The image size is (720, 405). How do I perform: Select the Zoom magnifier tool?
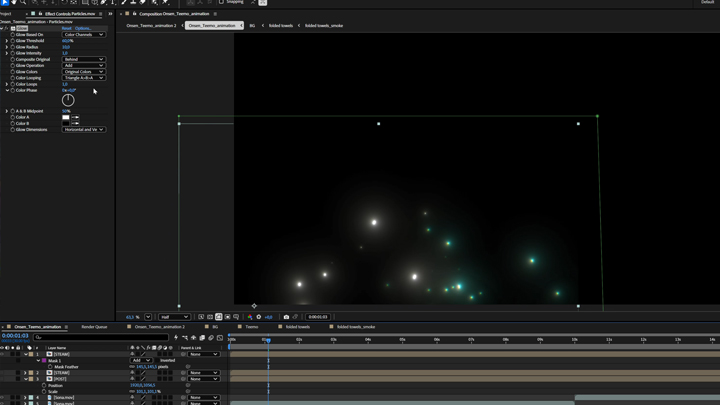pyautogui.click(x=23, y=2)
